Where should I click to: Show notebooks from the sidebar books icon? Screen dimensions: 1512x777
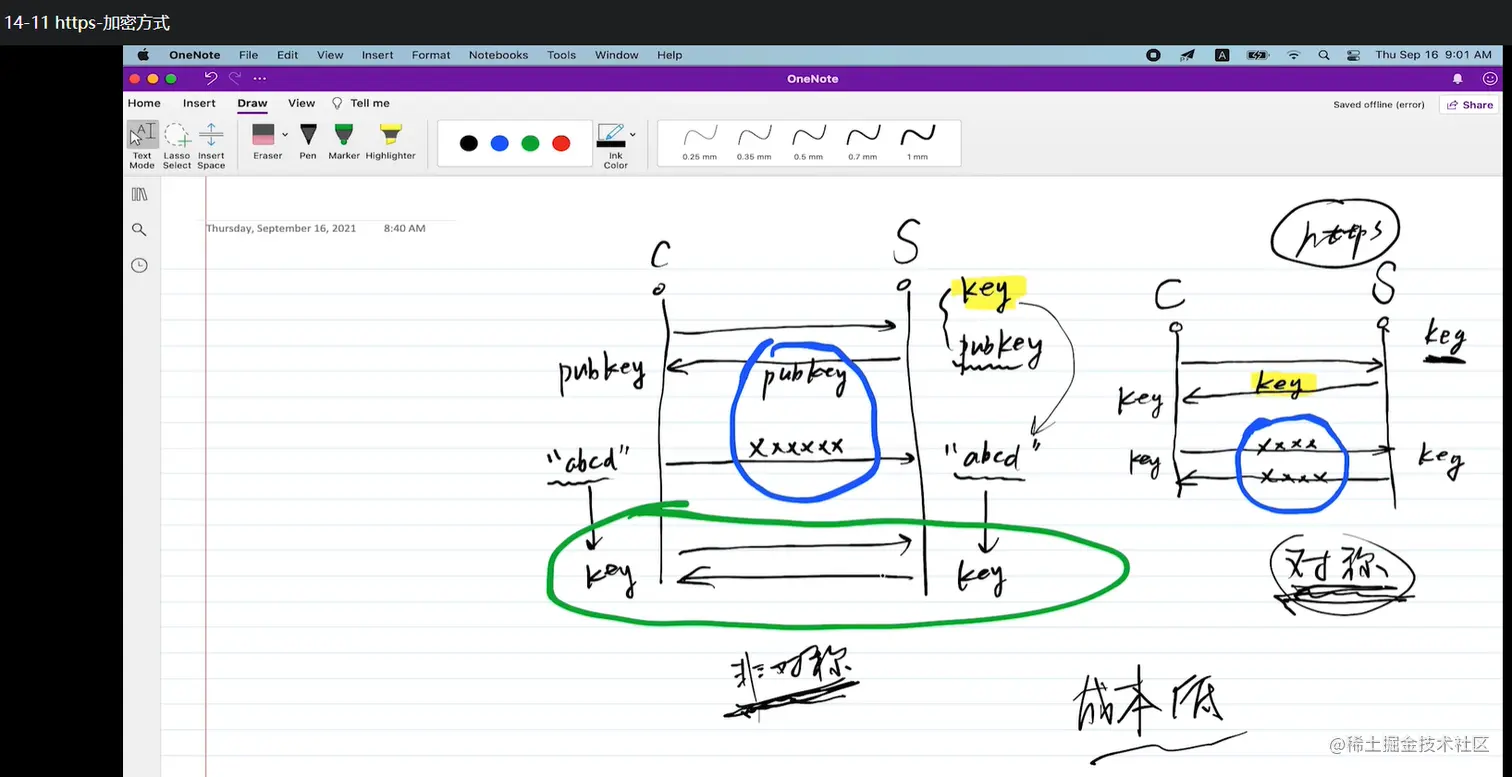click(x=139, y=194)
